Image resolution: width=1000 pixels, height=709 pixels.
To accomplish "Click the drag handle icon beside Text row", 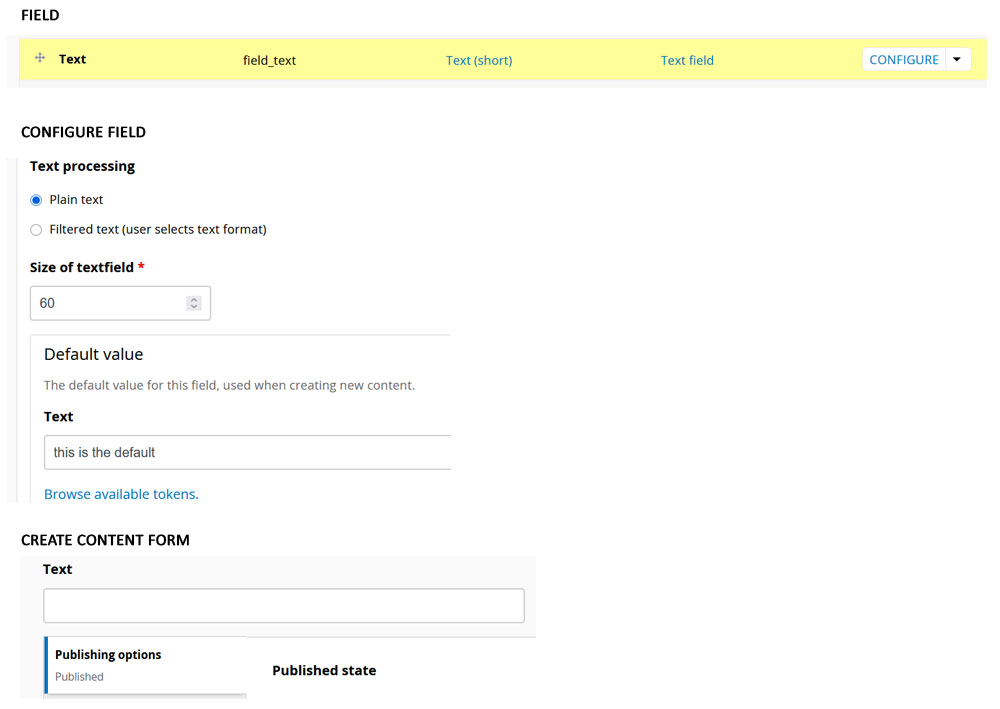I will [40, 58].
